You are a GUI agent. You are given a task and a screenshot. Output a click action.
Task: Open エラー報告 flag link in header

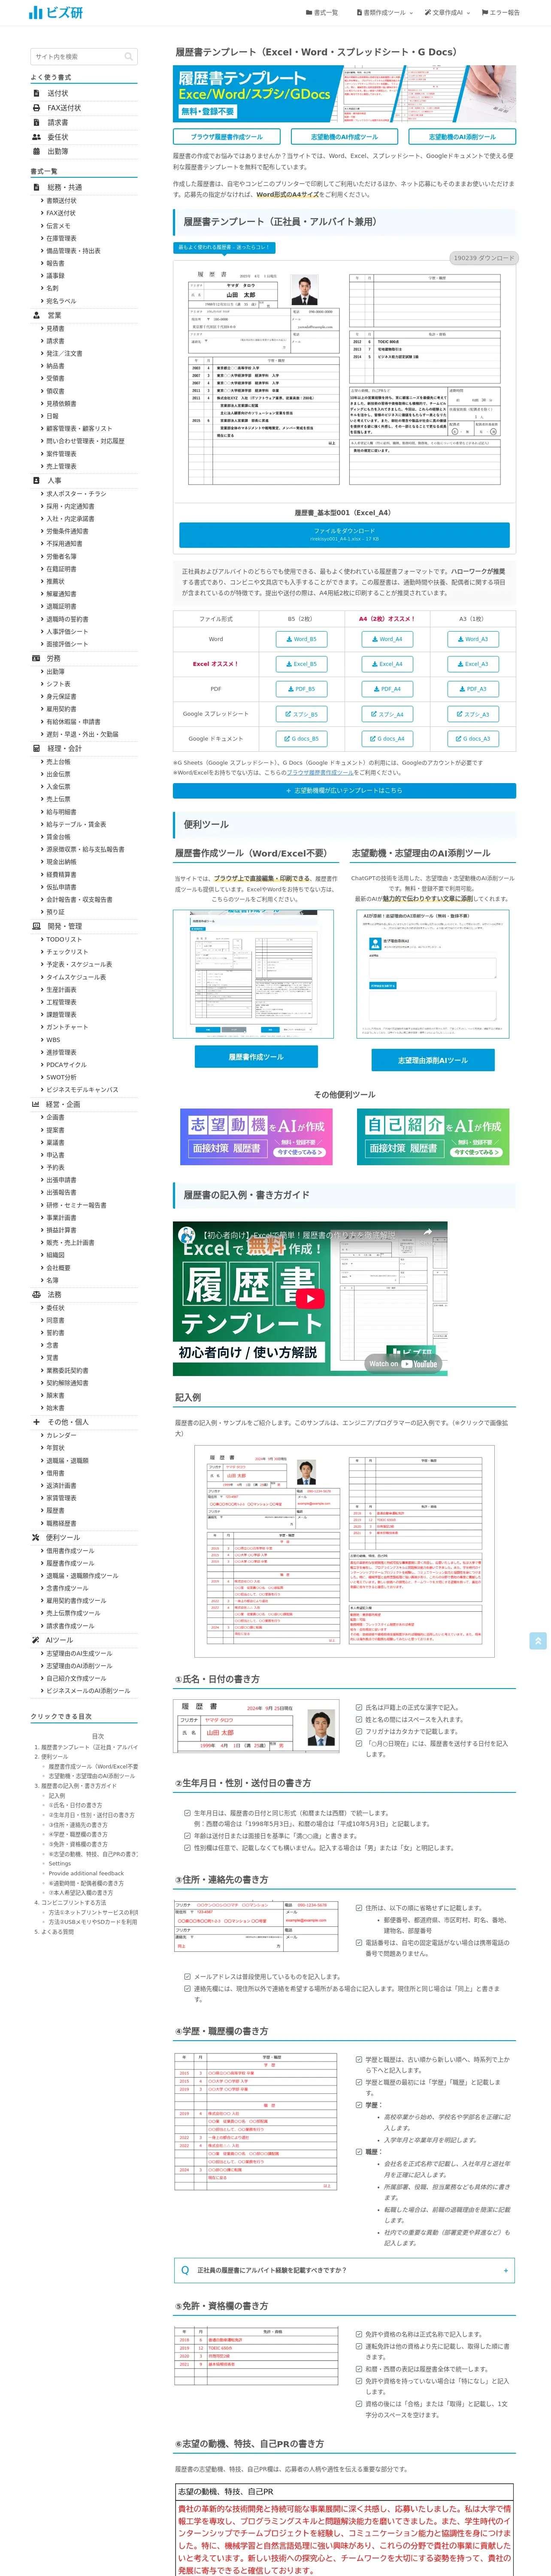501,13
